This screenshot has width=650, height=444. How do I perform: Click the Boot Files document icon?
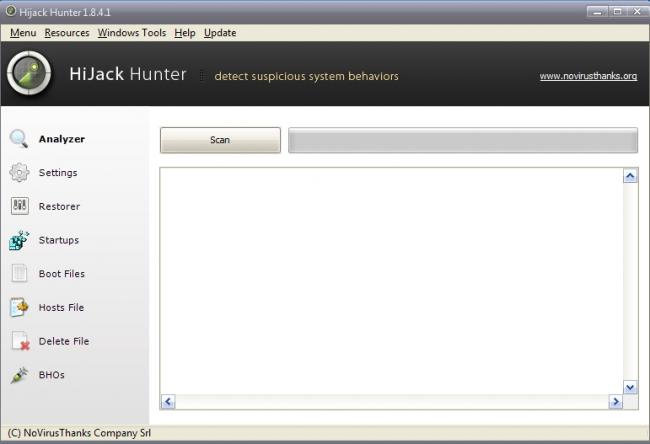click(x=19, y=274)
